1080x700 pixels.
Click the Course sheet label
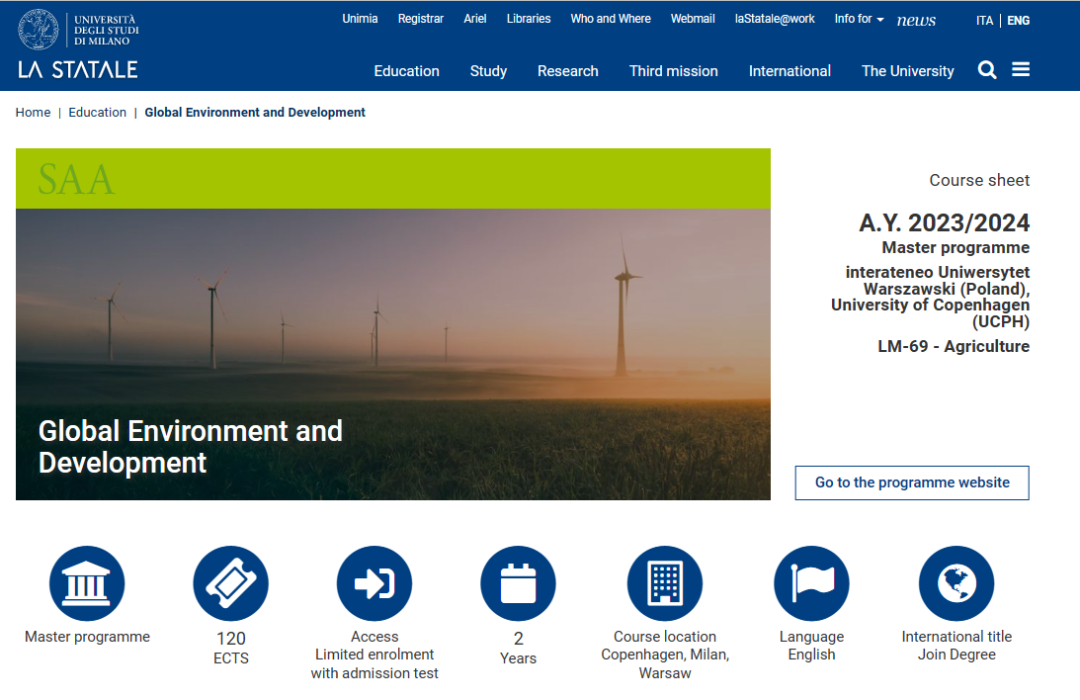(x=979, y=180)
